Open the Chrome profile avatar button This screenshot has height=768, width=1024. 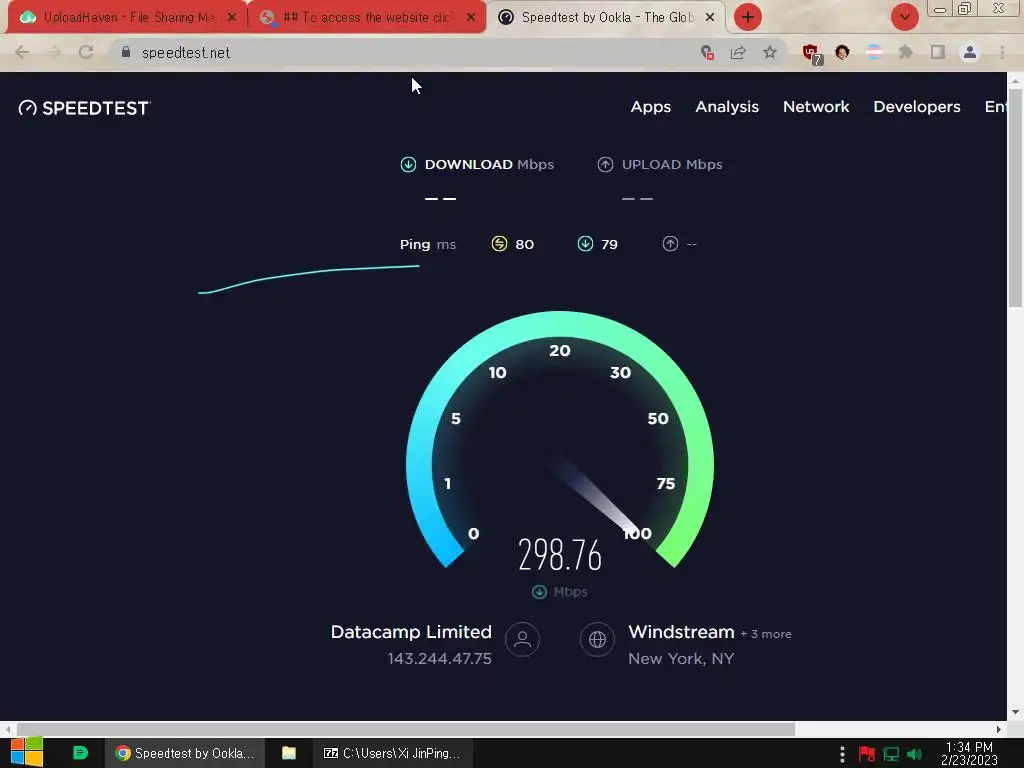coord(970,52)
